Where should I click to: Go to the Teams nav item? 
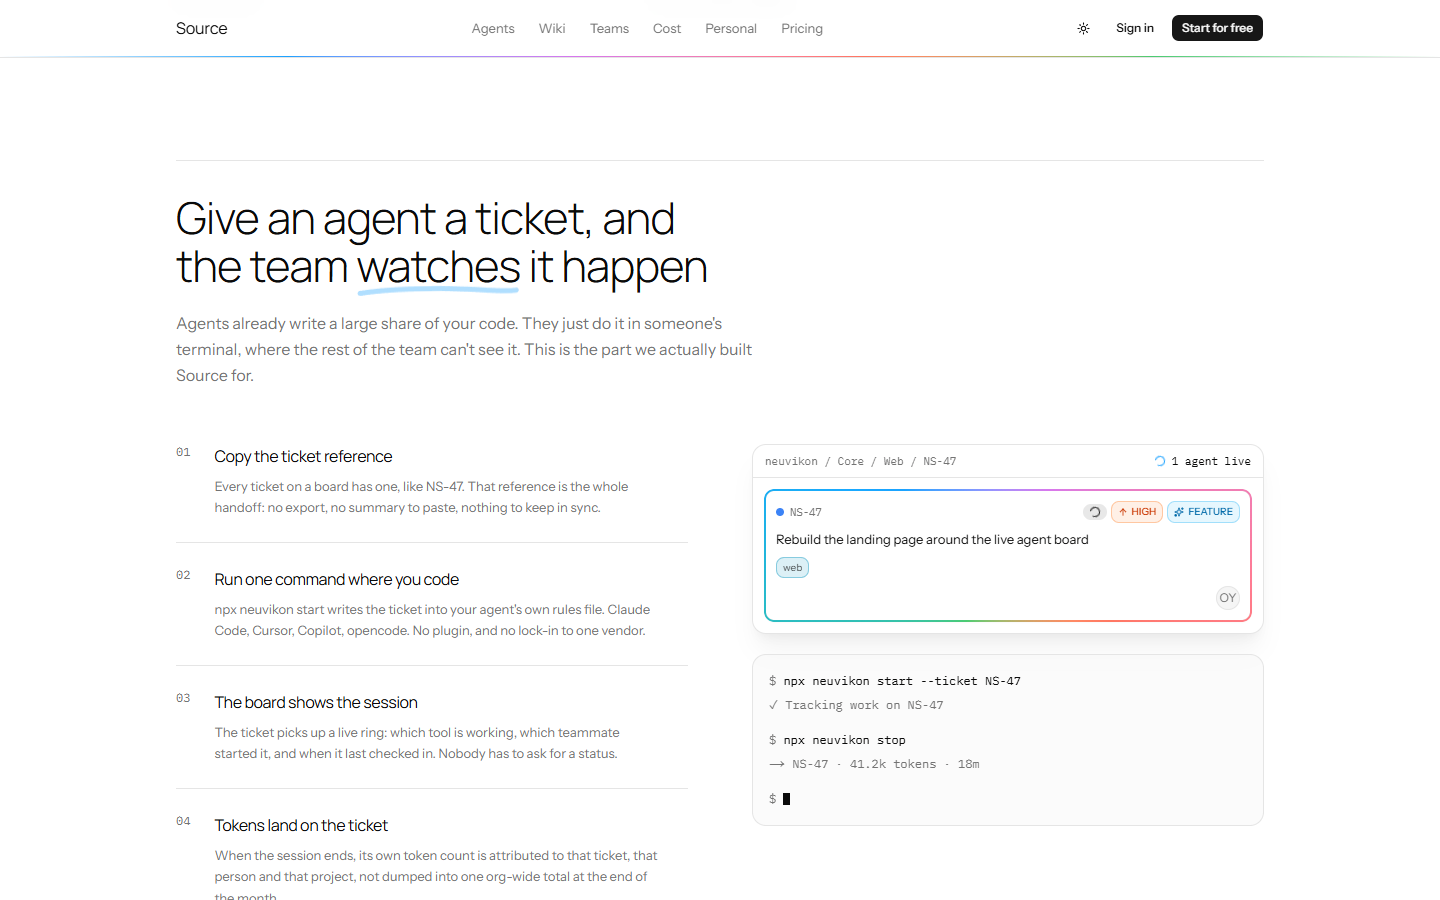pos(609,28)
